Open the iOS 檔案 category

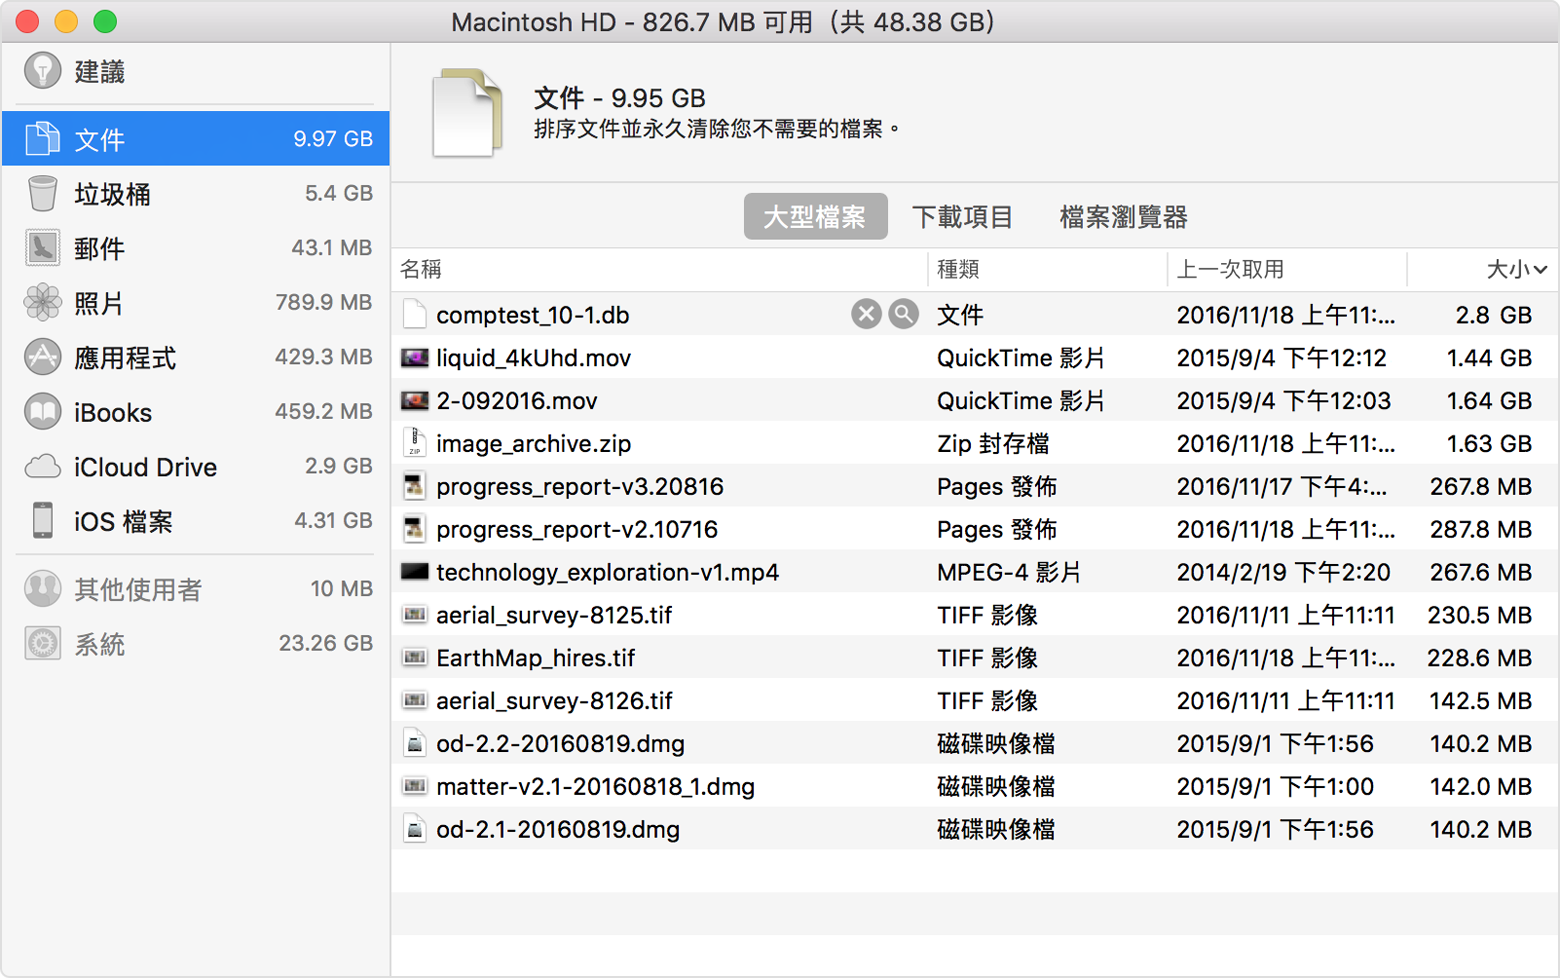pos(122,521)
